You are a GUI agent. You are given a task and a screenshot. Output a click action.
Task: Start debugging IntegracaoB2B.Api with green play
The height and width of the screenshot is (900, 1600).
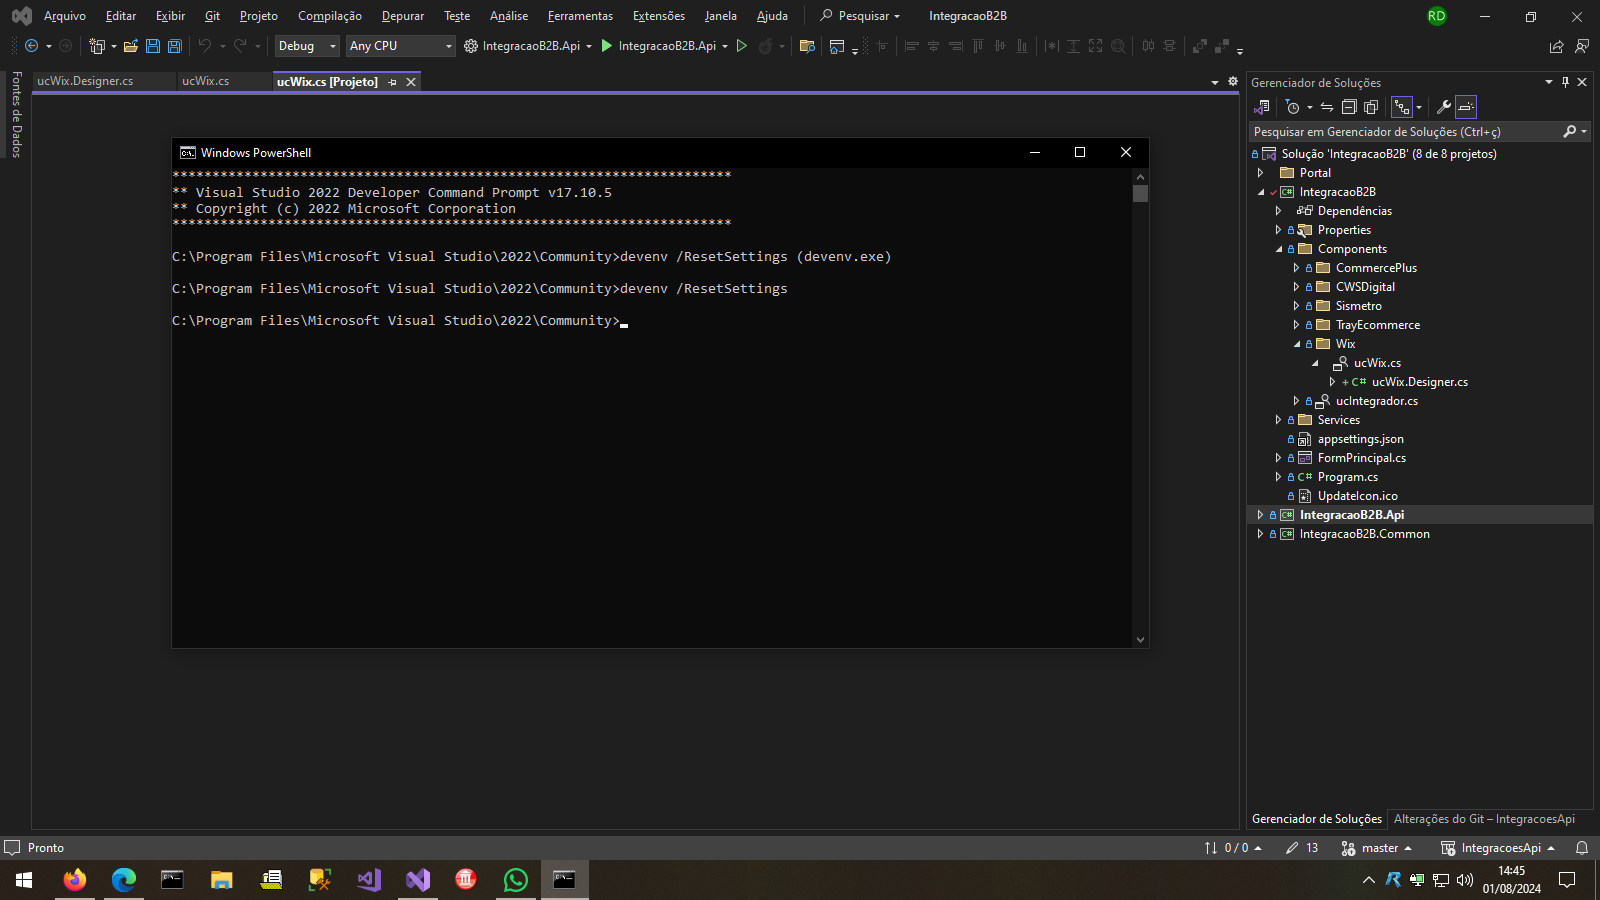[x=606, y=46]
